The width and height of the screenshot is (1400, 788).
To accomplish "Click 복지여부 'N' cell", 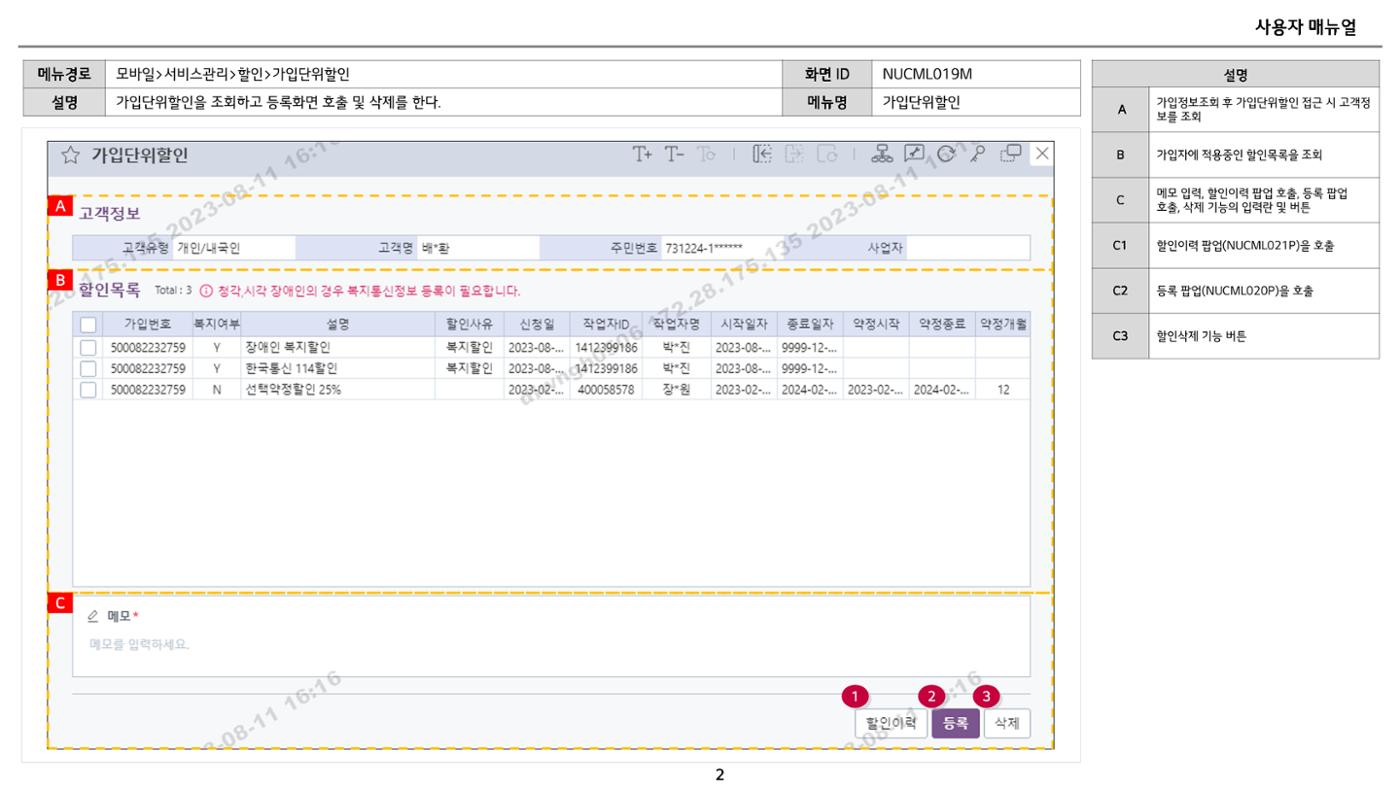I will coord(217,389).
